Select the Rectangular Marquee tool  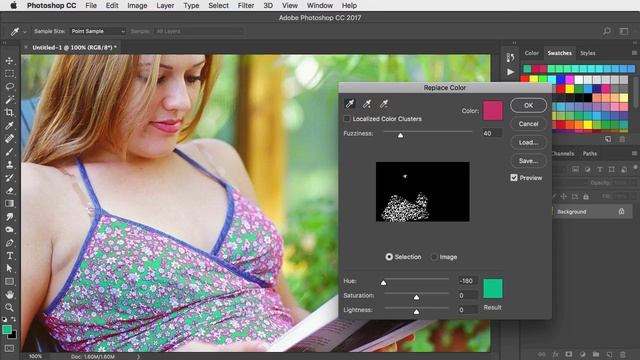[9, 73]
